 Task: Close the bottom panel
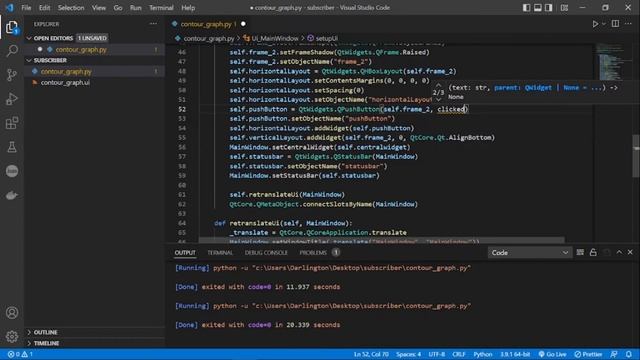[630, 253]
